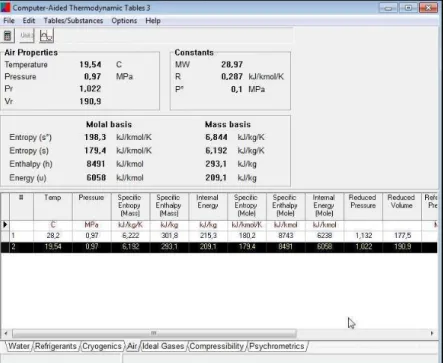Click the application icon in title bar

[x=5, y=7]
